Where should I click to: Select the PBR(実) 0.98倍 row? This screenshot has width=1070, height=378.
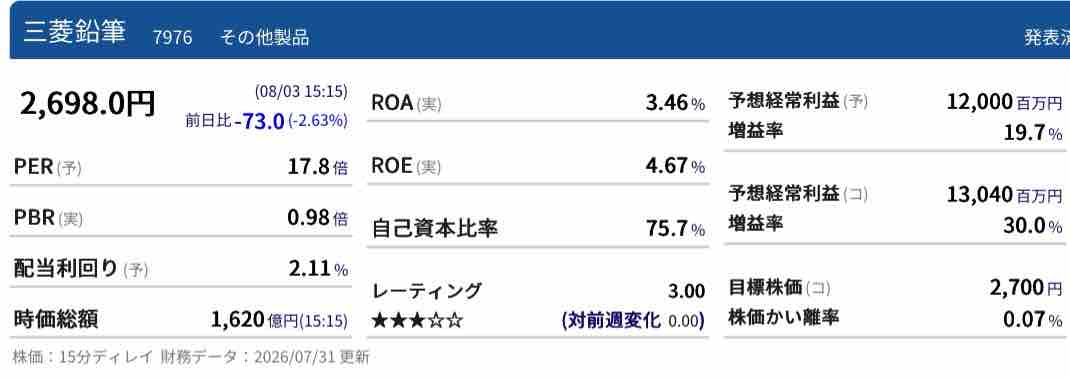pos(181,218)
